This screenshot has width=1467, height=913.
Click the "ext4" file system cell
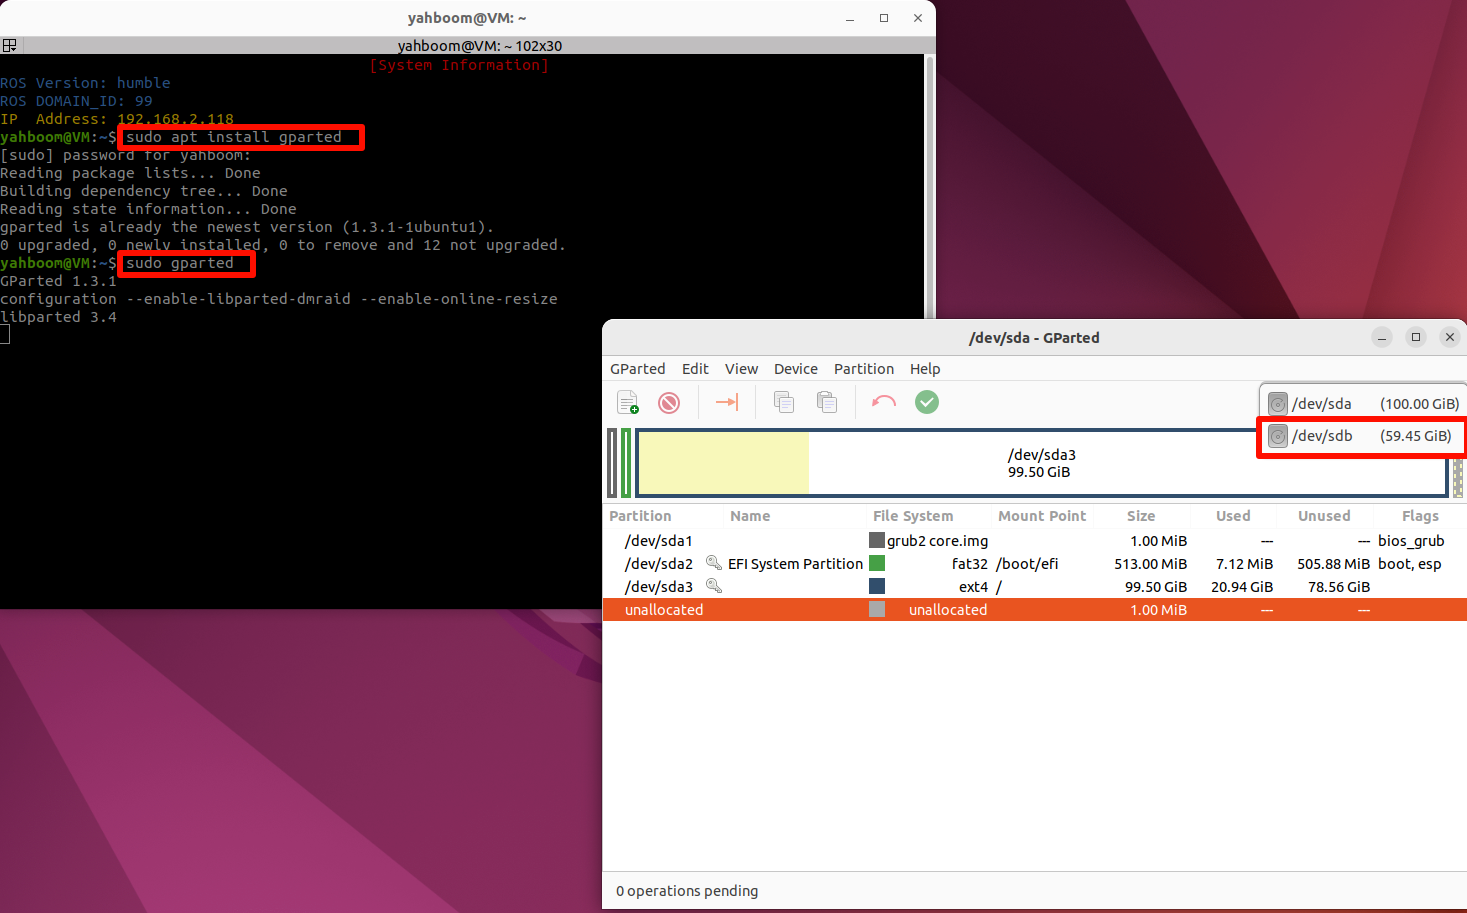973,587
